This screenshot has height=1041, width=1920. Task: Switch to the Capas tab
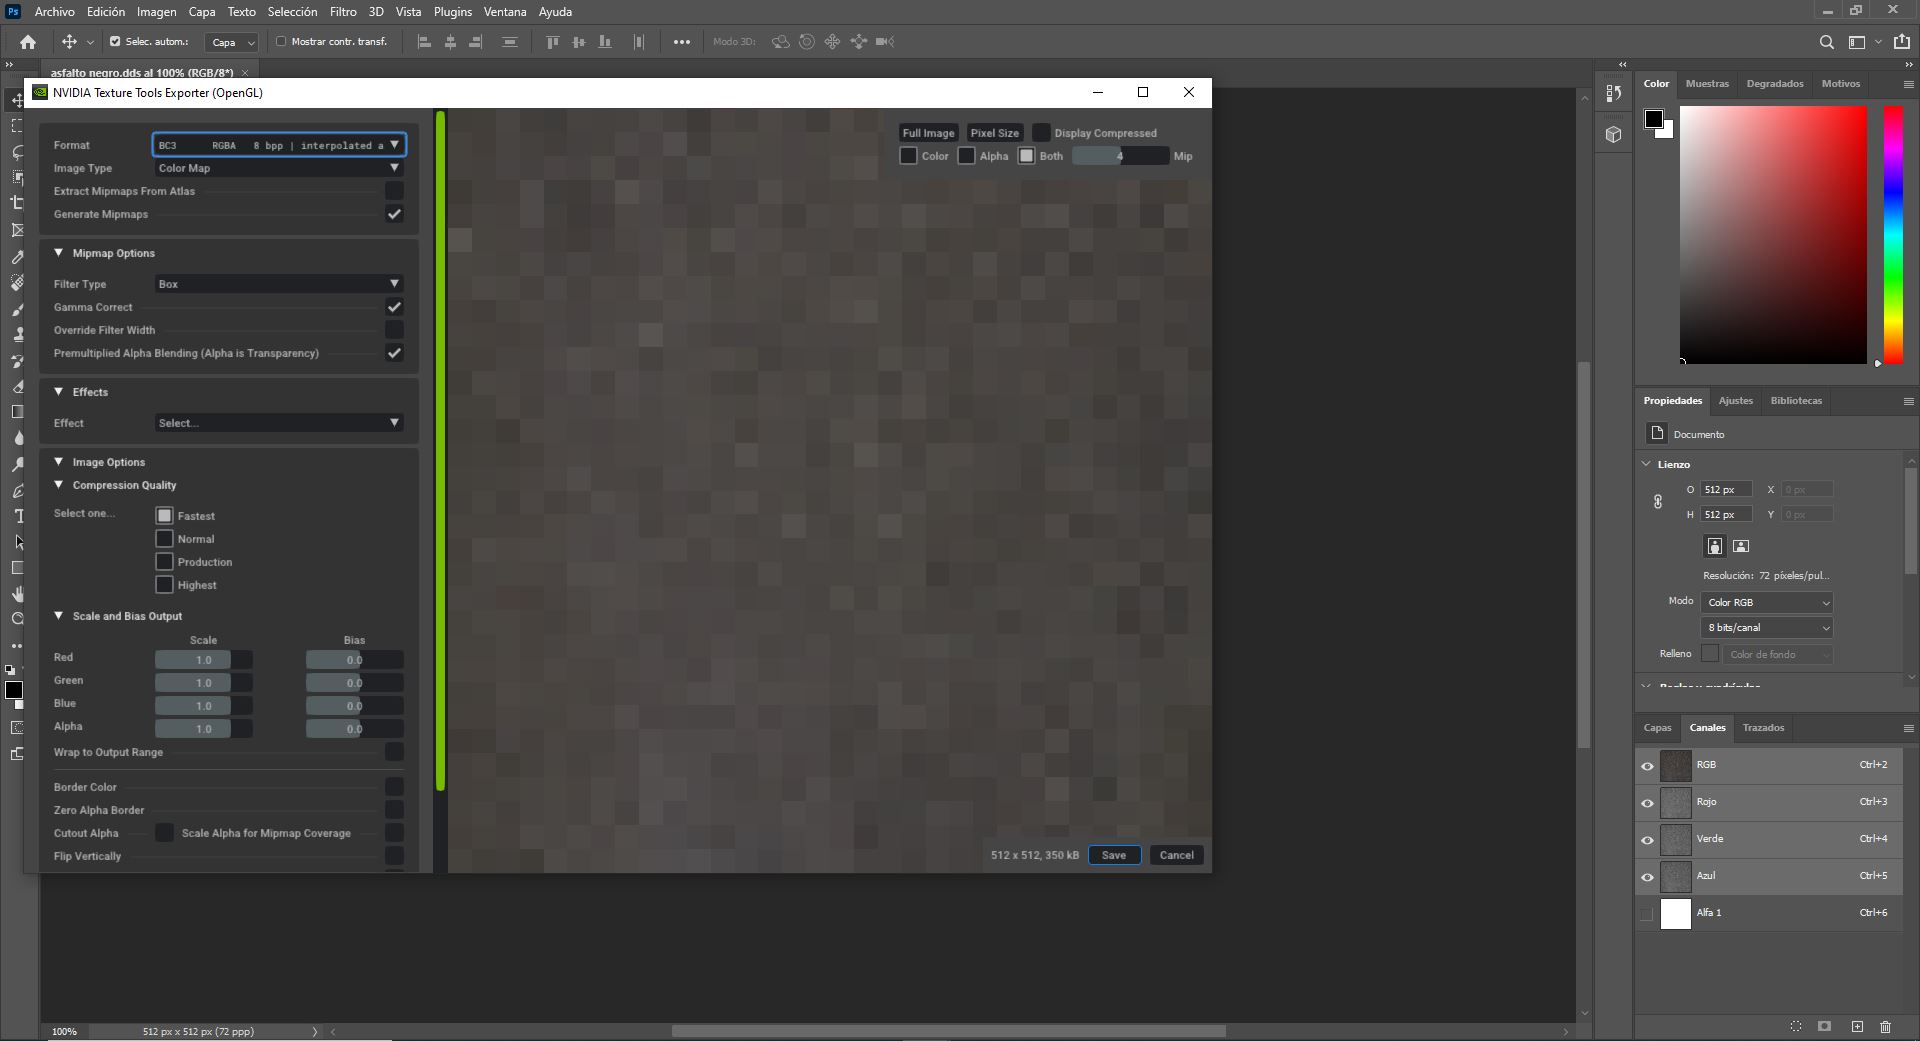coord(1657,728)
